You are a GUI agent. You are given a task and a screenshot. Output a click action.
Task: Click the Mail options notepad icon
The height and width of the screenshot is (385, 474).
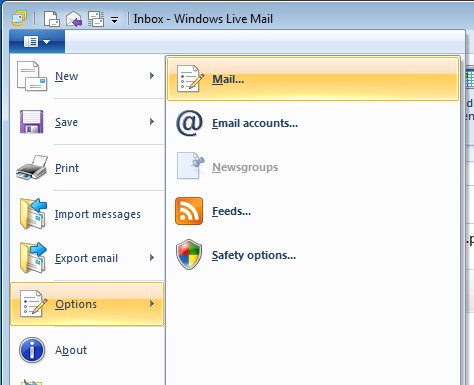pos(190,79)
